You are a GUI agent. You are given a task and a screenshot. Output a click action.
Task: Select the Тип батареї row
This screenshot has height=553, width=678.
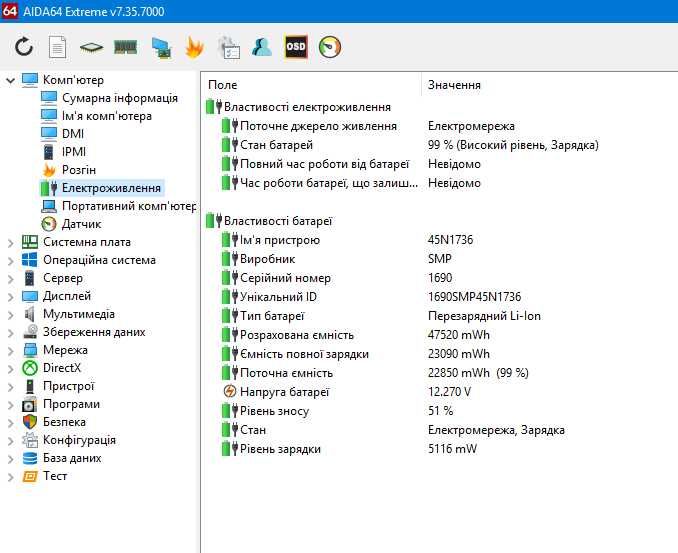(x=263, y=316)
